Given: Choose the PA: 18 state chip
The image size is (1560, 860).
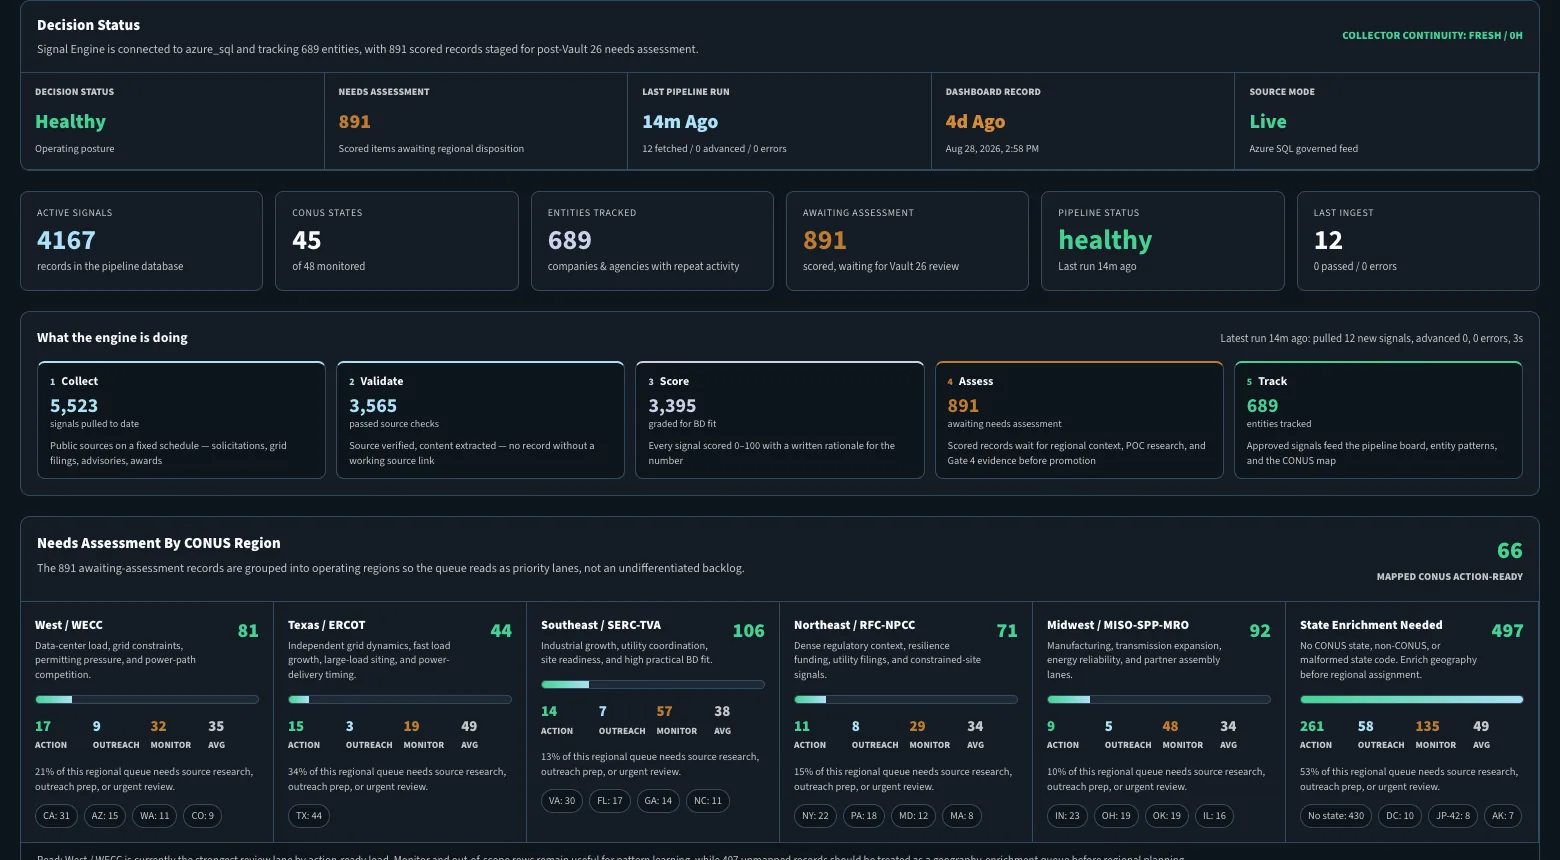Looking at the screenshot, I should tap(863, 816).
